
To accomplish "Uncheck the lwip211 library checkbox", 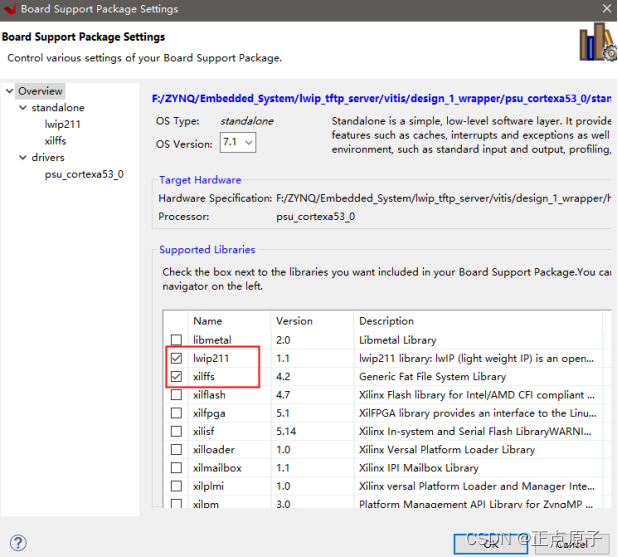I will click(x=176, y=358).
